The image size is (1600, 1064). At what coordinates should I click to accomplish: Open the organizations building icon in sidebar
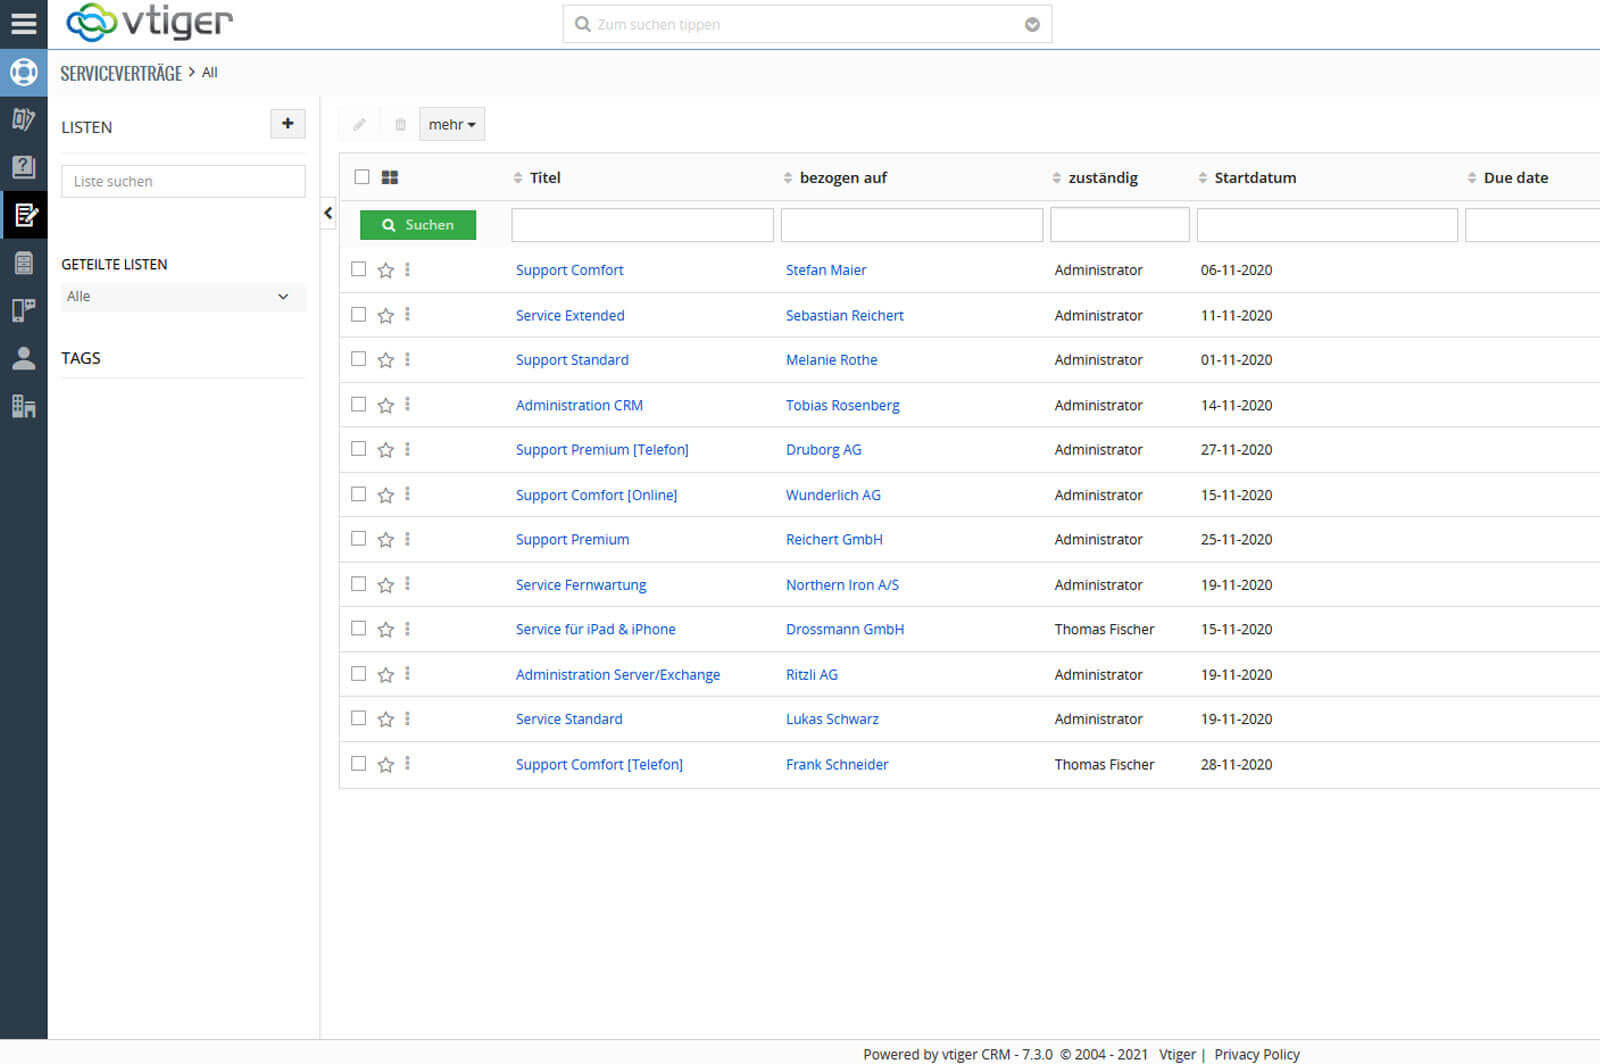pyautogui.click(x=23, y=406)
